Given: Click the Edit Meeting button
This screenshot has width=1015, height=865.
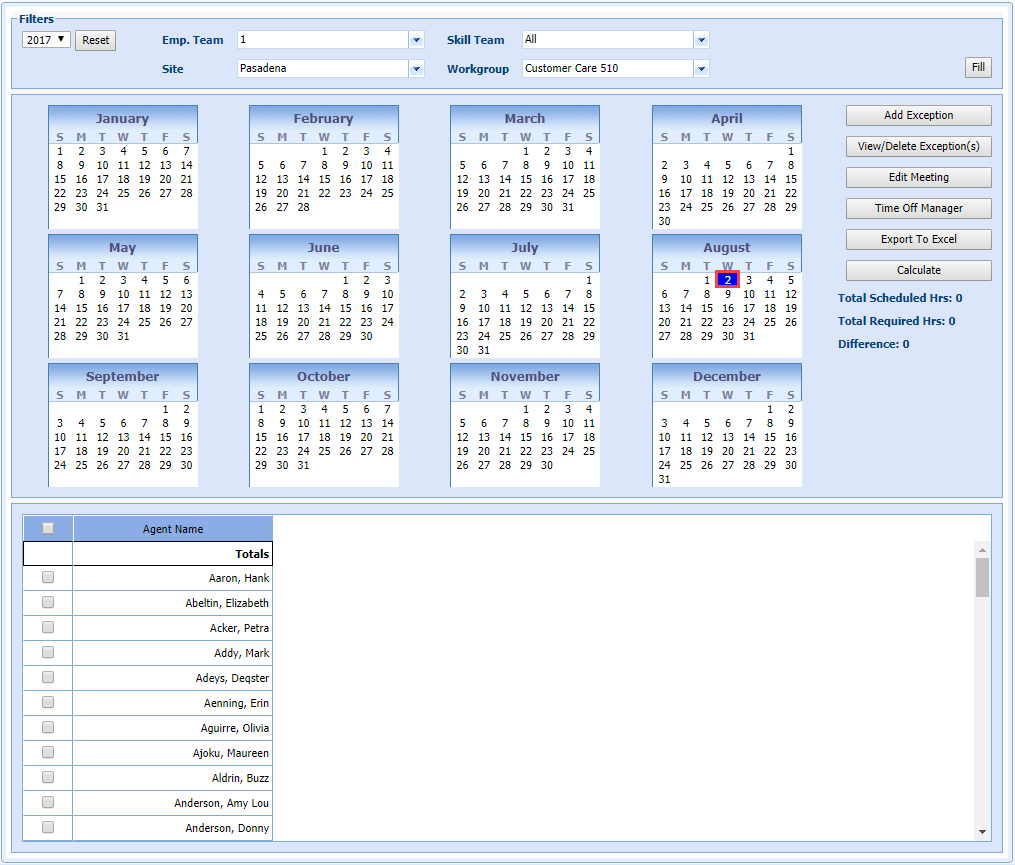Looking at the screenshot, I should [918, 178].
